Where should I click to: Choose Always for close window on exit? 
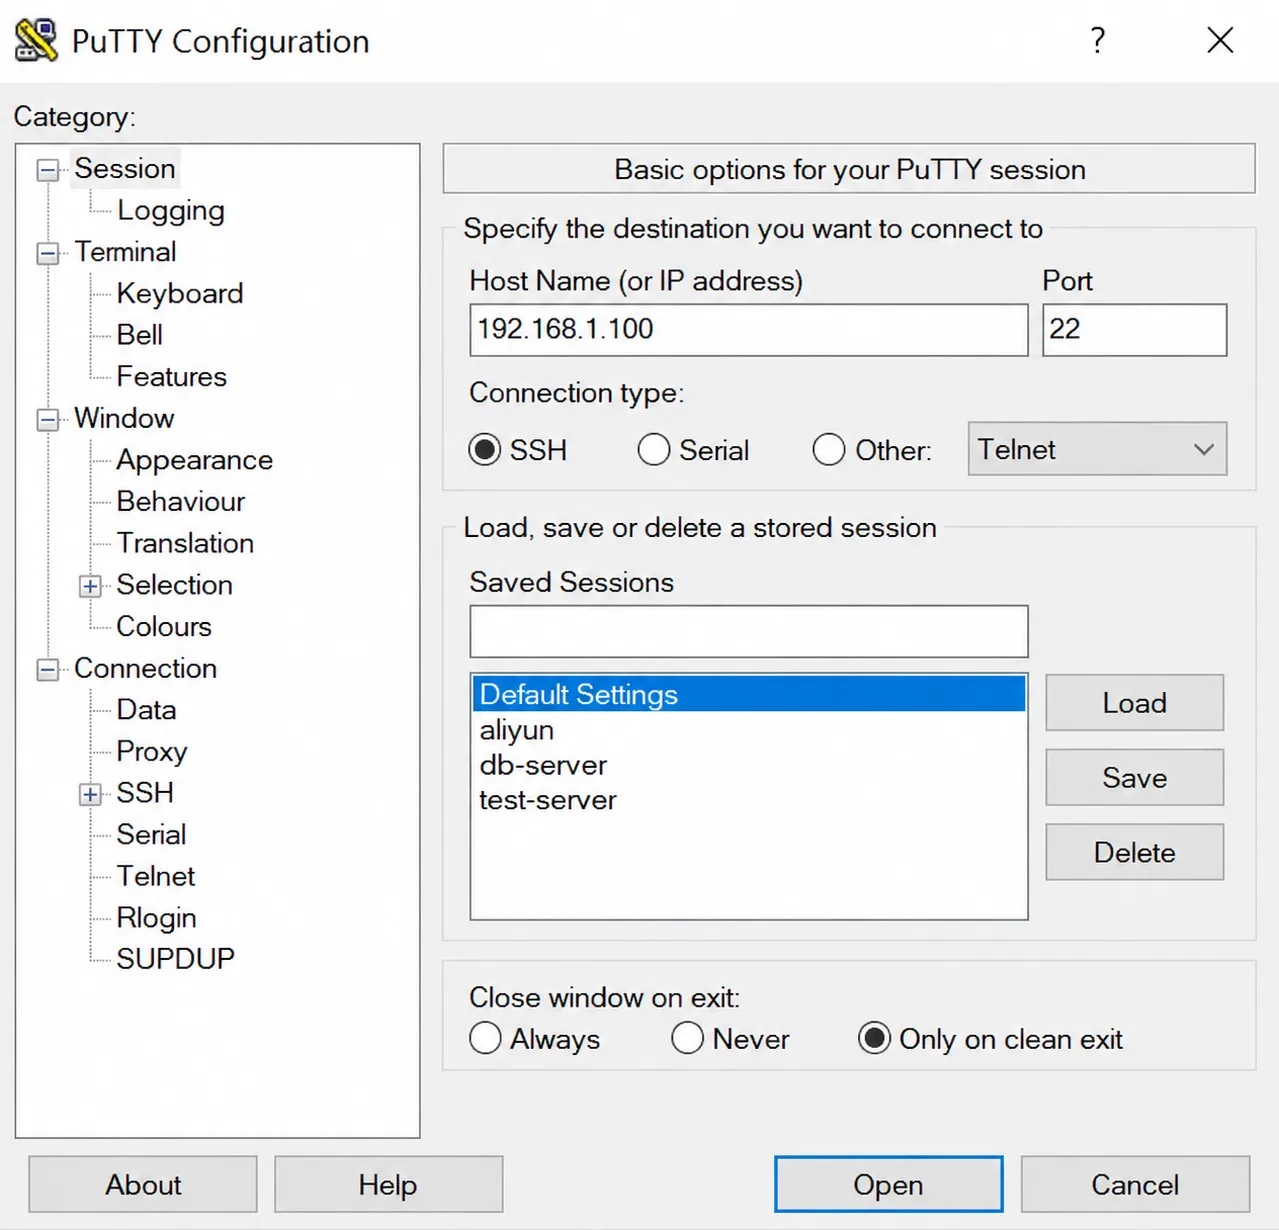(485, 1038)
